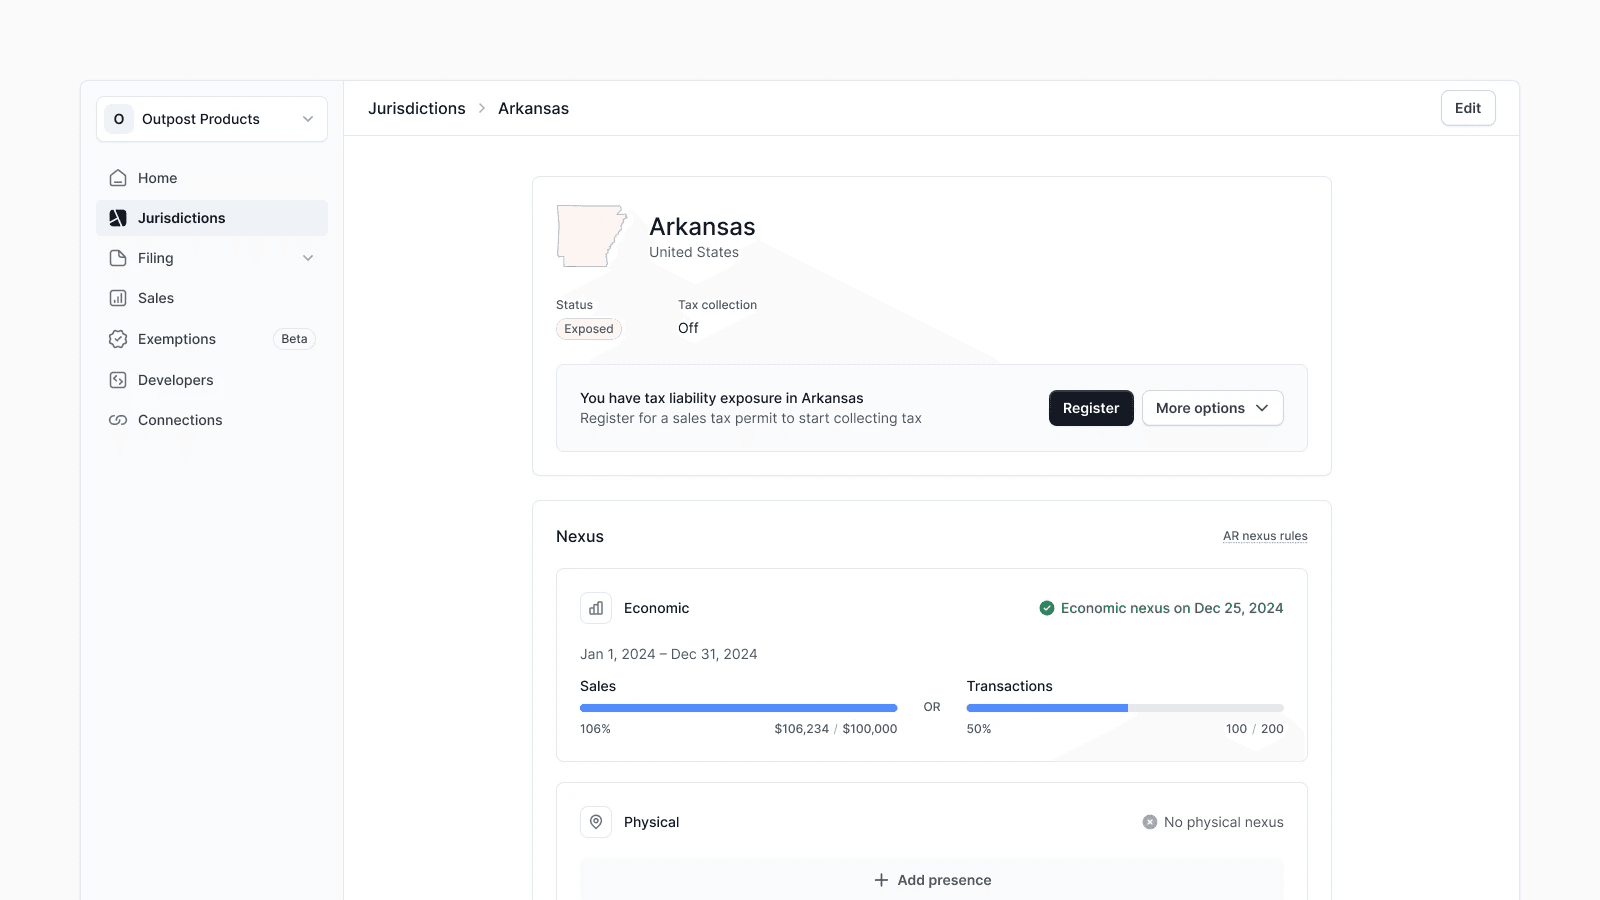Click the Beta badge next to Exemptions
The image size is (1600, 900).
294,339
